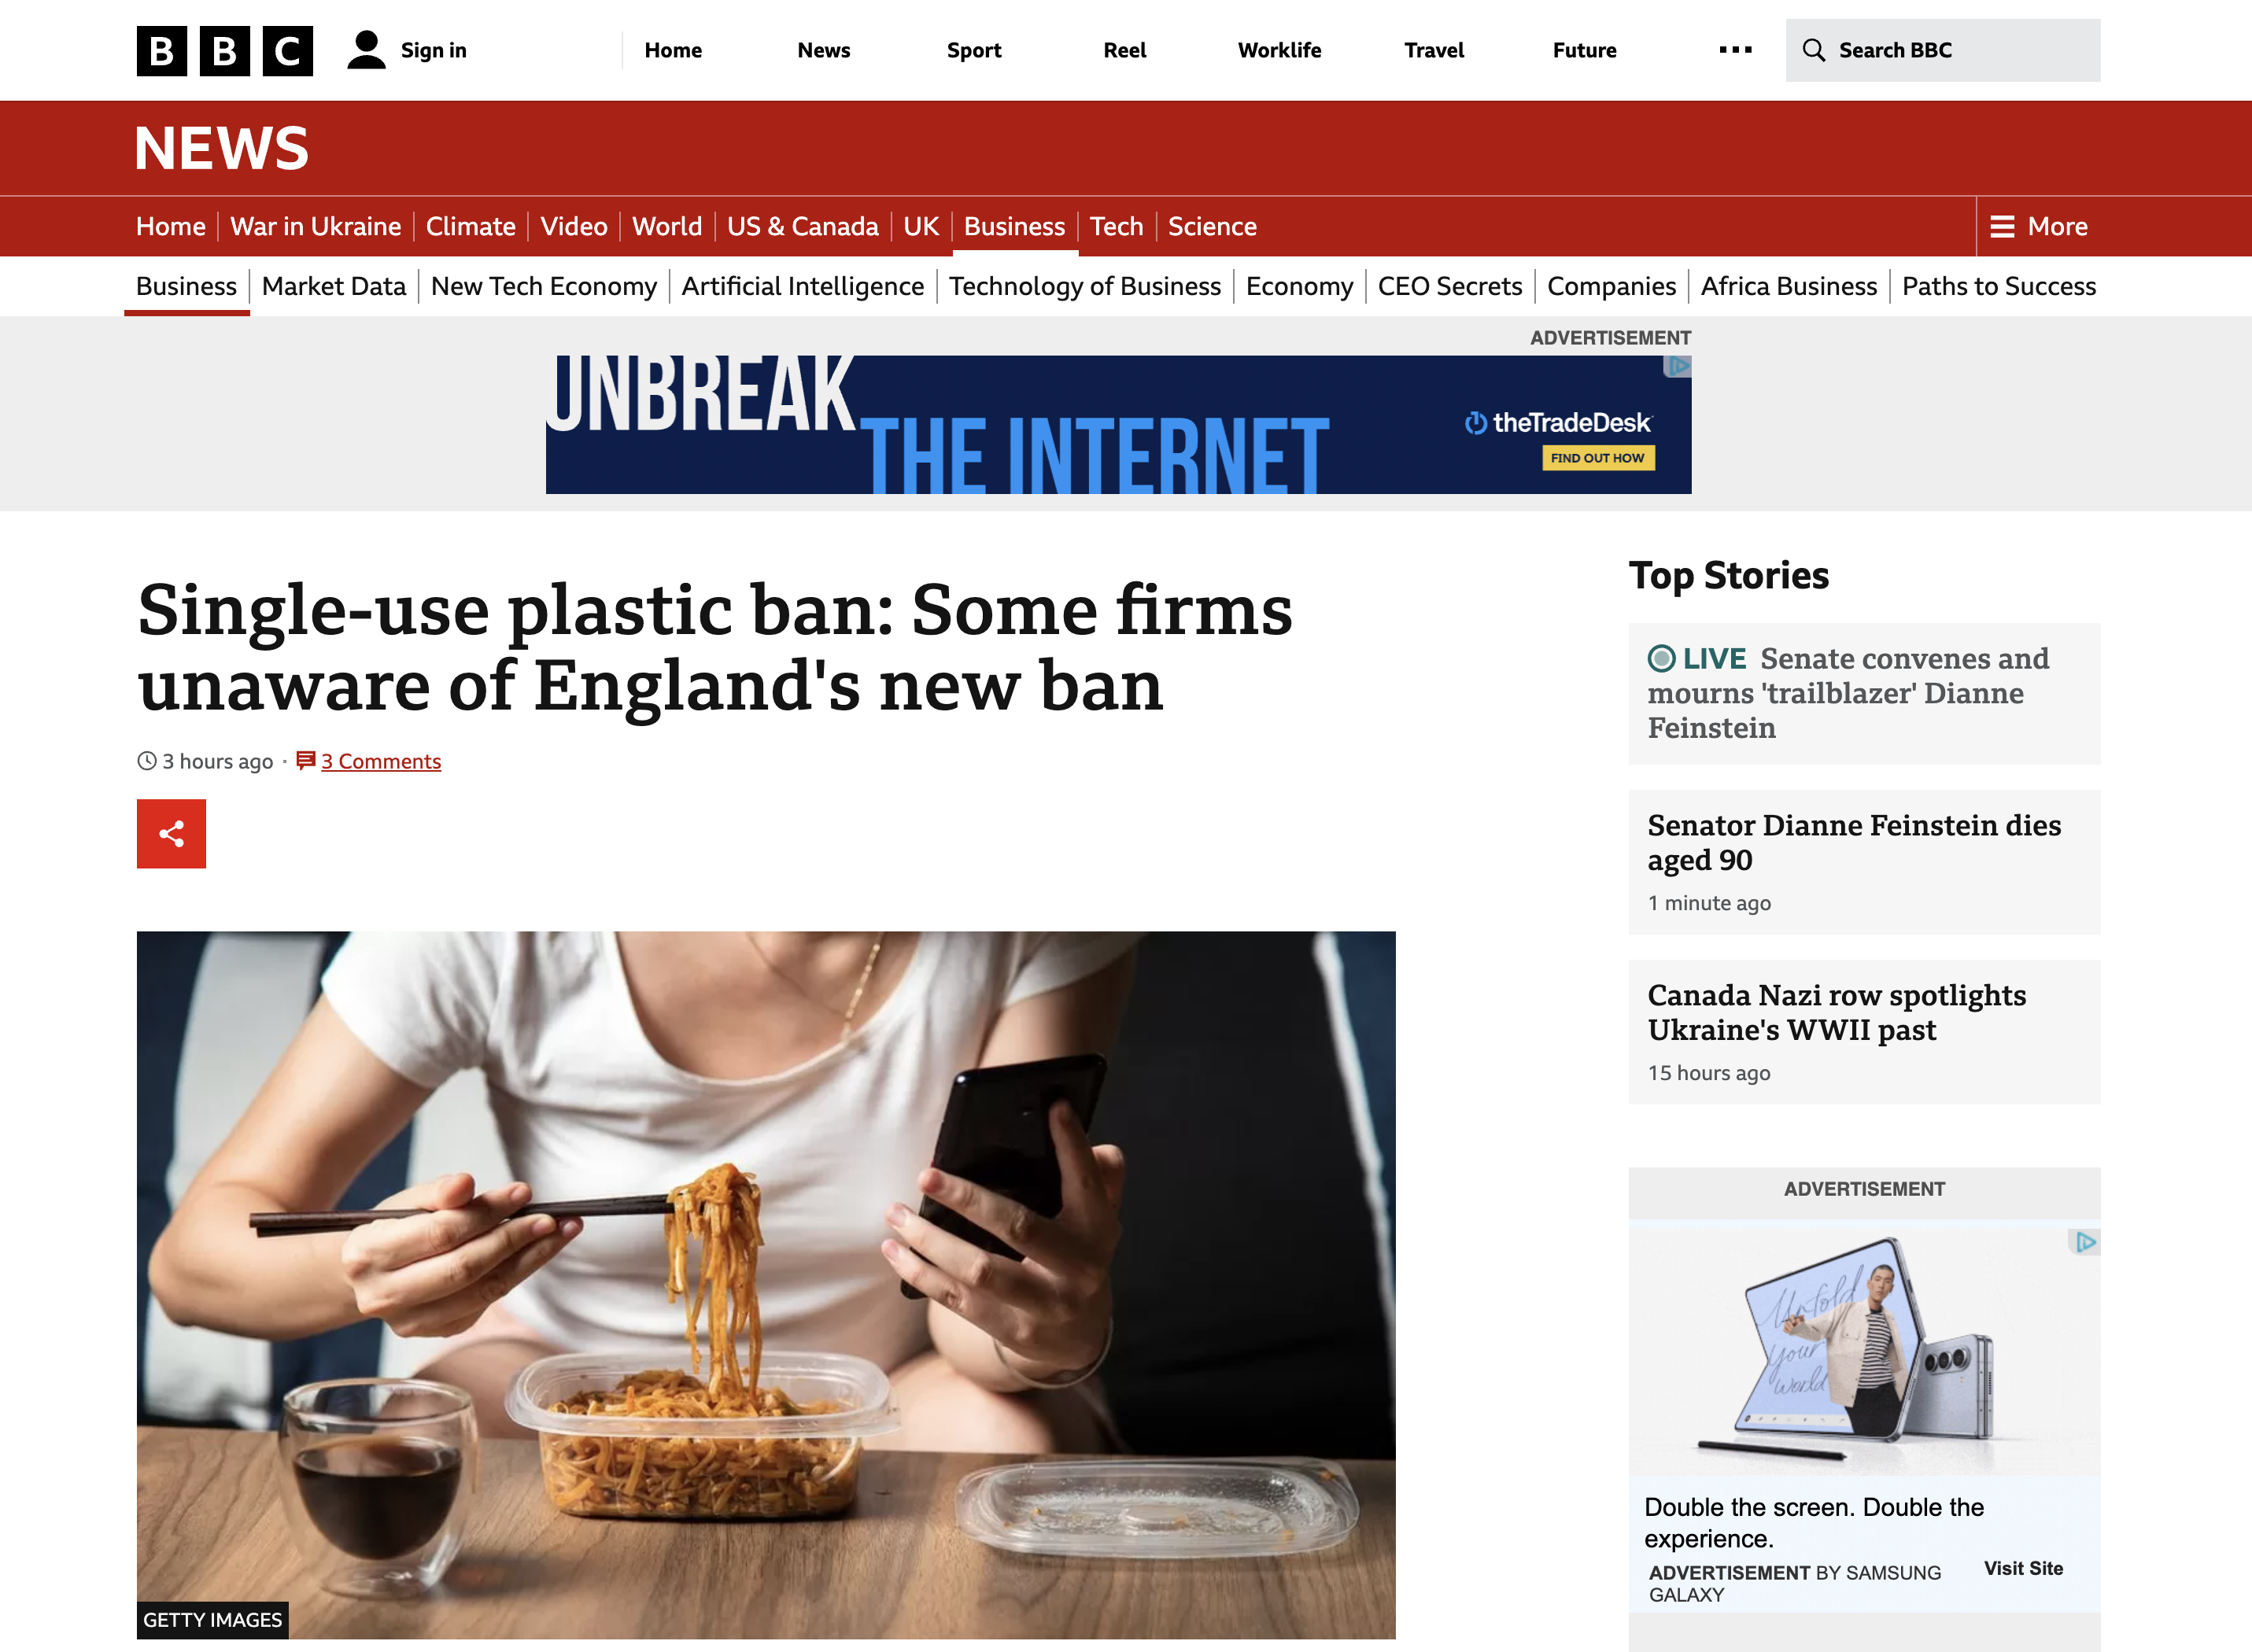Viewport: 2252px width, 1652px height.
Task: Click the LIVE indicator circle icon
Action: click(x=1661, y=658)
